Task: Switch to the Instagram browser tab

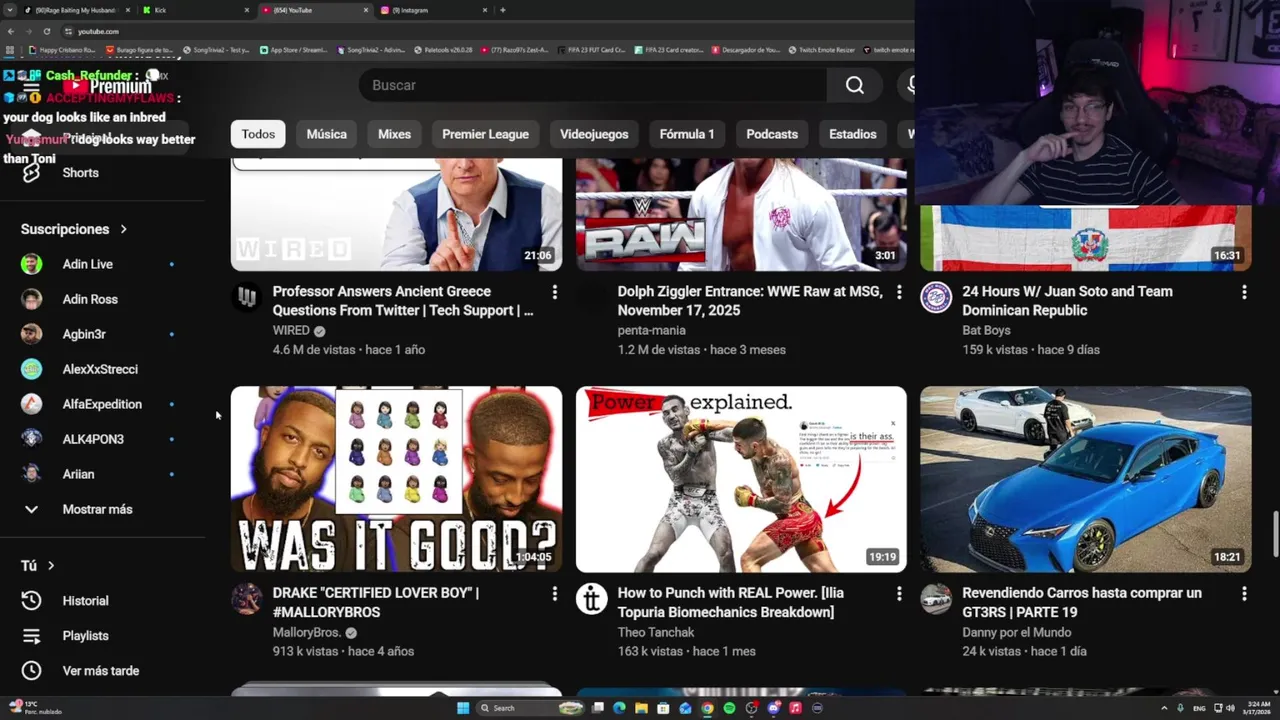Action: pyautogui.click(x=434, y=10)
